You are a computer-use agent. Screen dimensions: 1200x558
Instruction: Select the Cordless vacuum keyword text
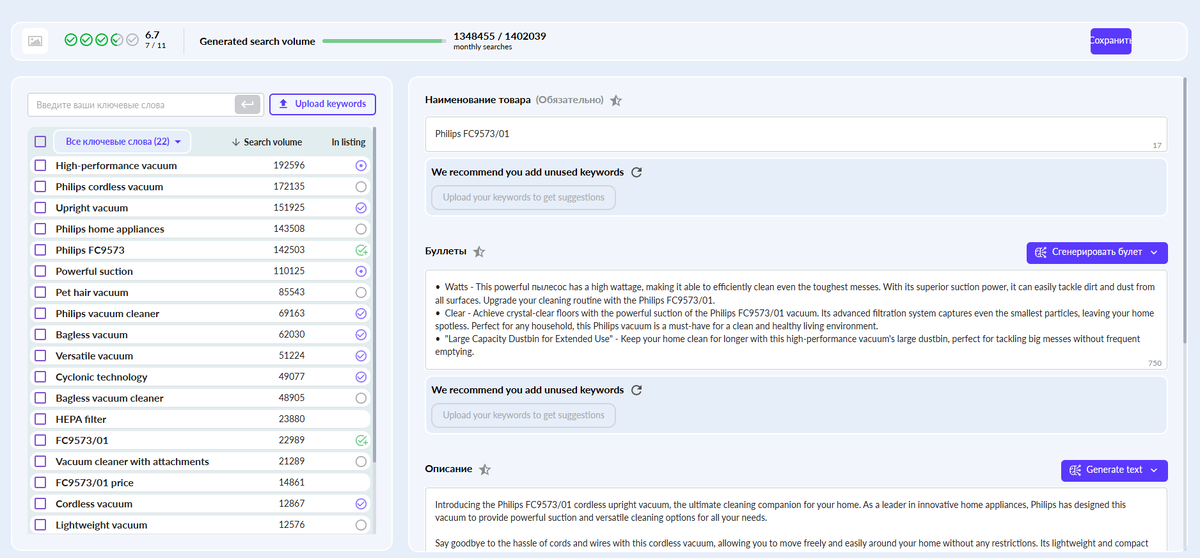(x=94, y=504)
